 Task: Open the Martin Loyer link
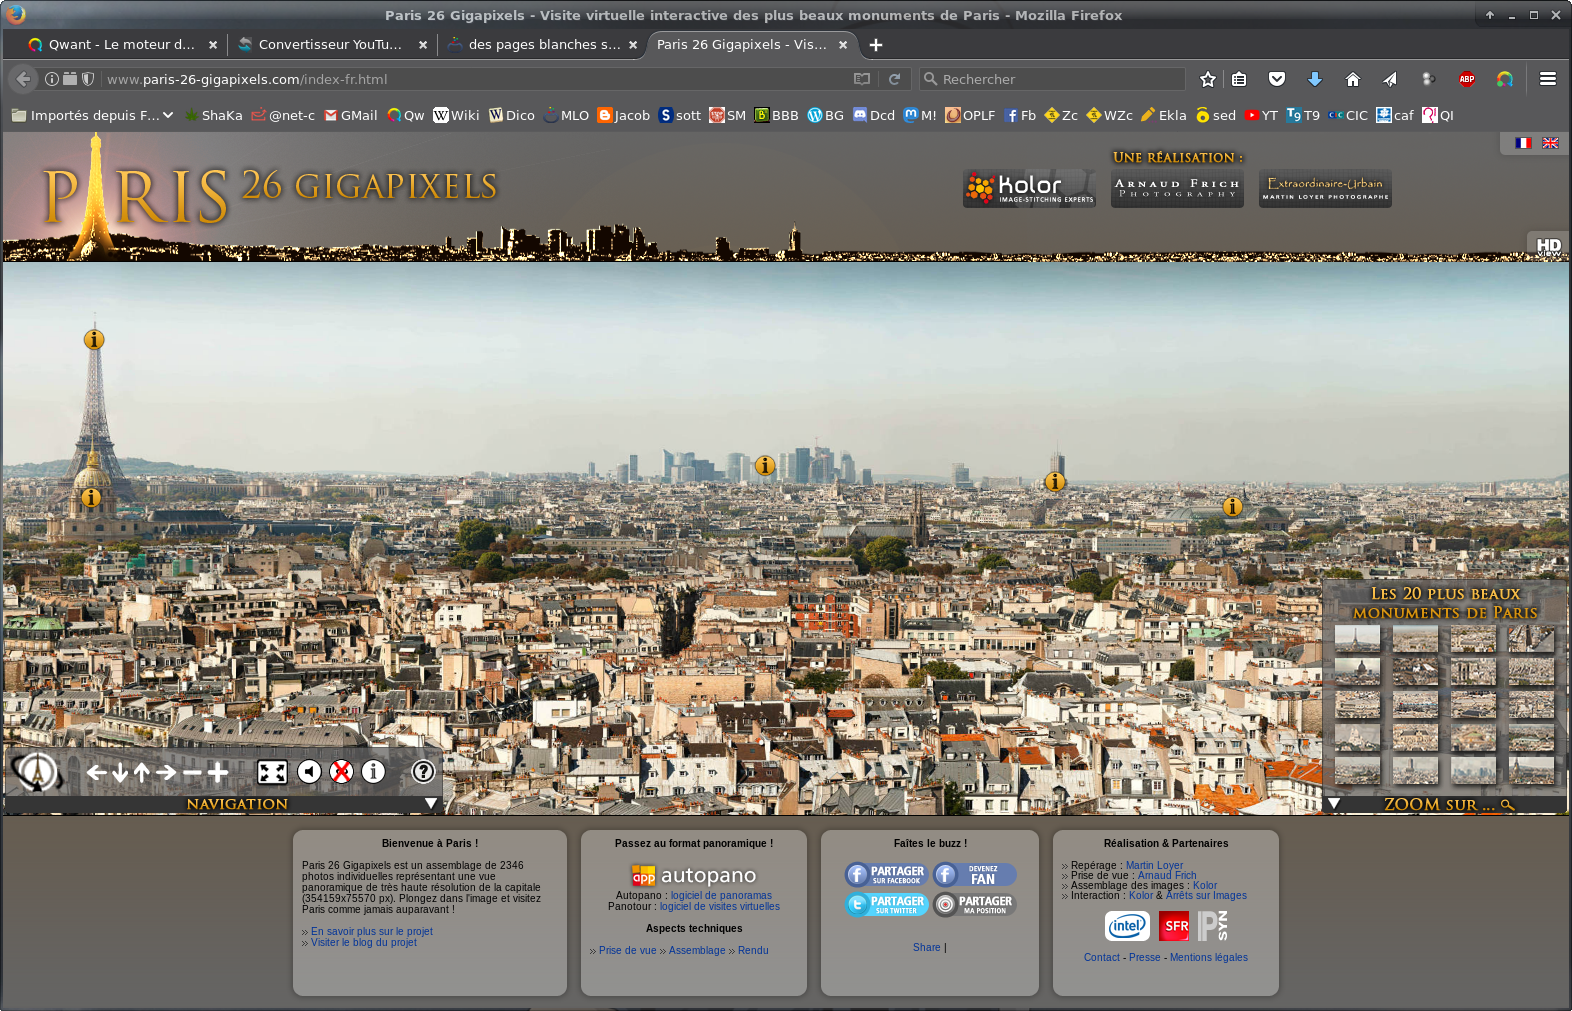point(1154,865)
